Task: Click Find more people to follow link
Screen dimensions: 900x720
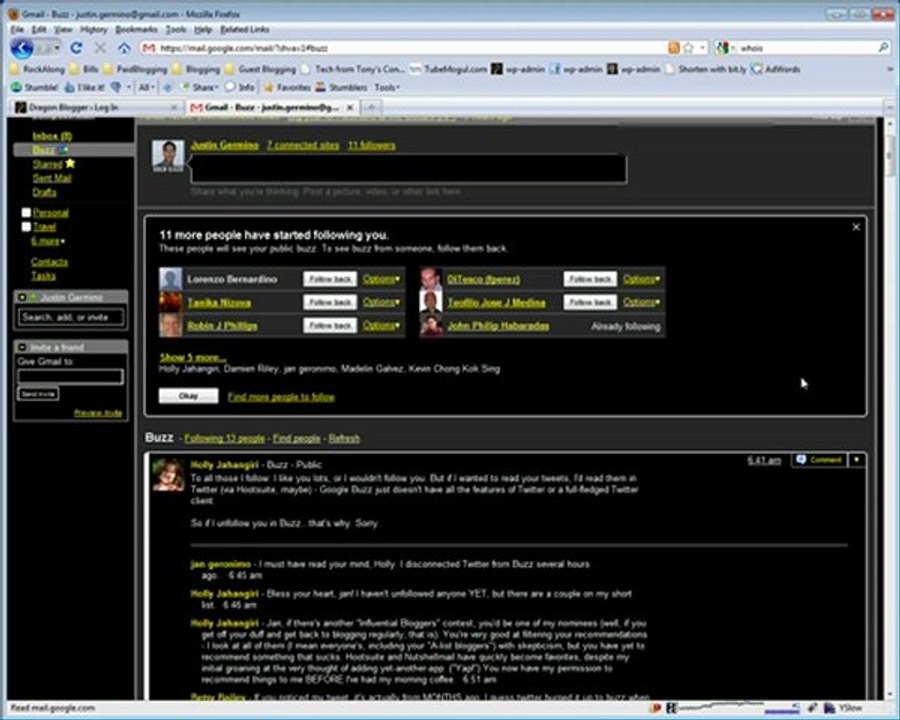Action: [281, 397]
